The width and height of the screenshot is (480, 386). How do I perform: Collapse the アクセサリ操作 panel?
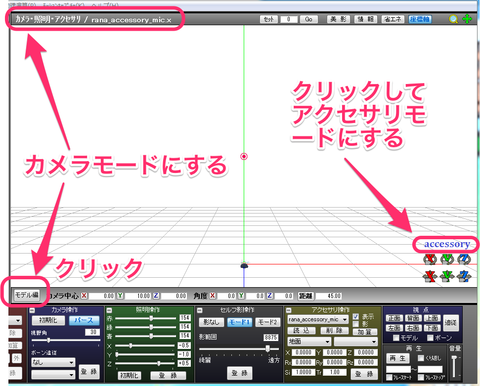[289, 310]
